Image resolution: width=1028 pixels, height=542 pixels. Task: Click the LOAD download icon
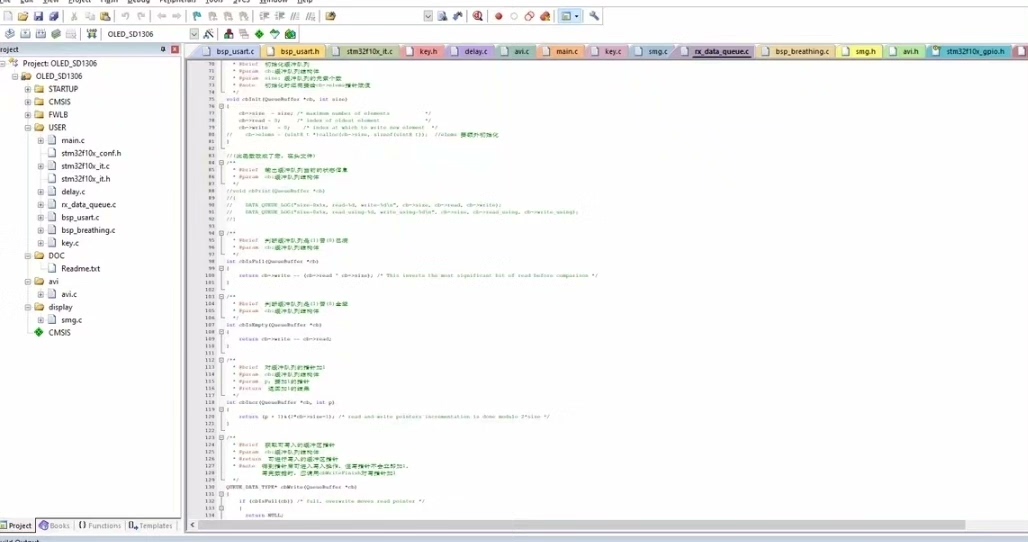pos(92,34)
